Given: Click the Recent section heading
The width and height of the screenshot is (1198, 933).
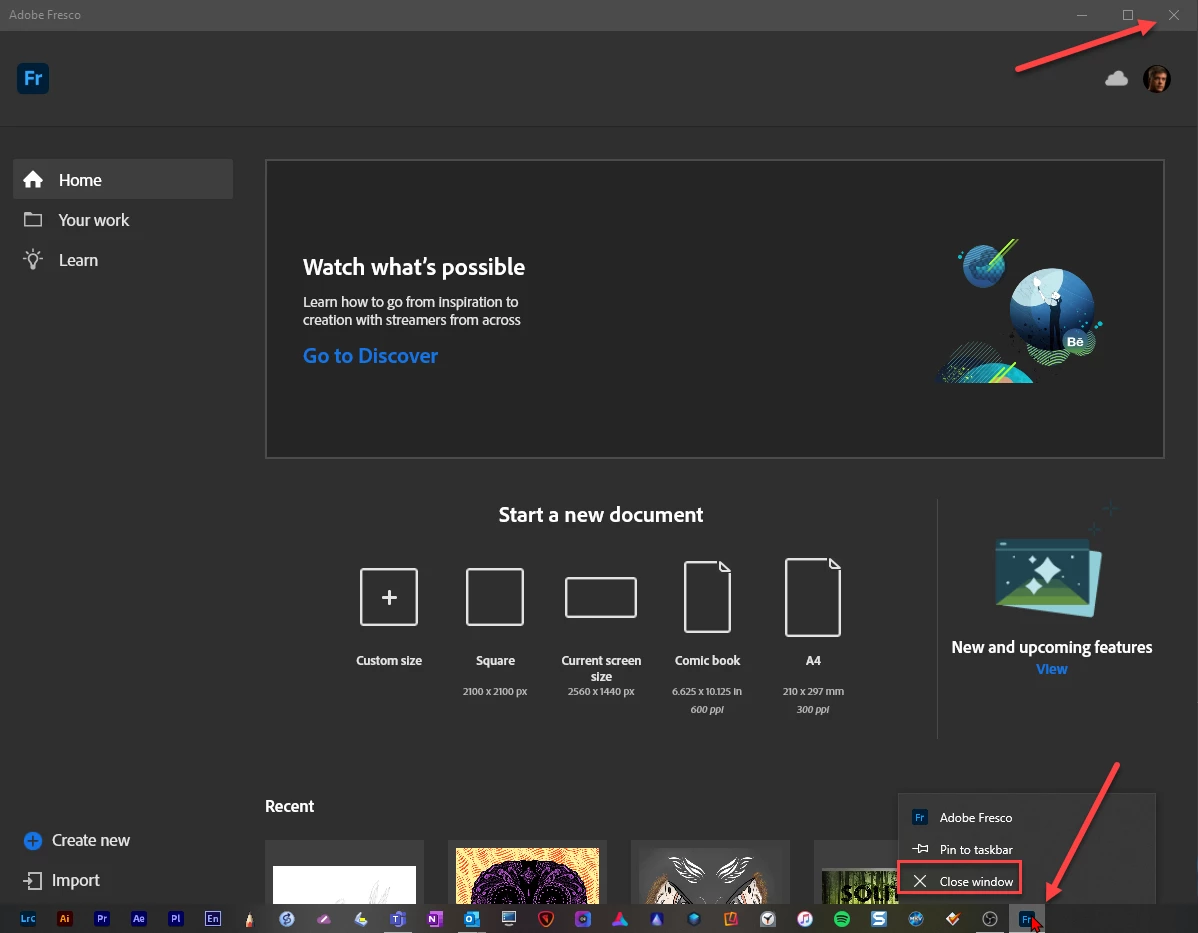Looking at the screenshot, I should [x=290, y=806].
